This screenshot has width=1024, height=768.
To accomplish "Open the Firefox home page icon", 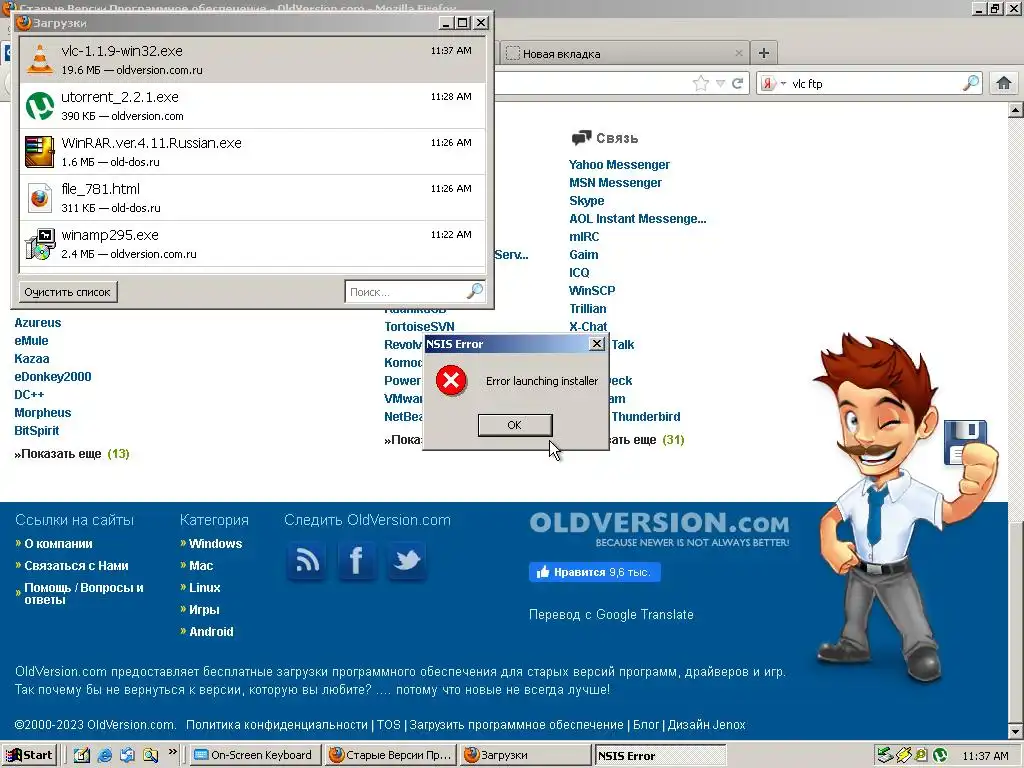I will pyautogui.click(x=1004, y=83).
